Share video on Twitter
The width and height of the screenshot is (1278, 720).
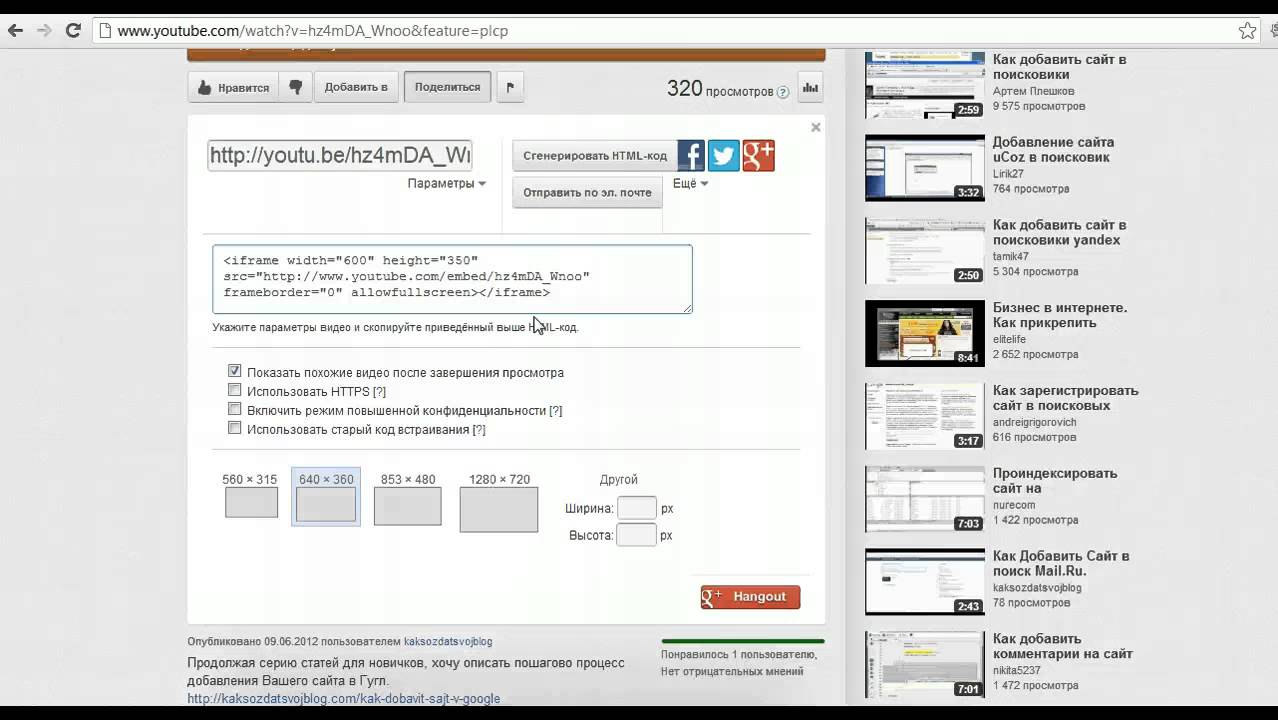[x=724, y=155]
